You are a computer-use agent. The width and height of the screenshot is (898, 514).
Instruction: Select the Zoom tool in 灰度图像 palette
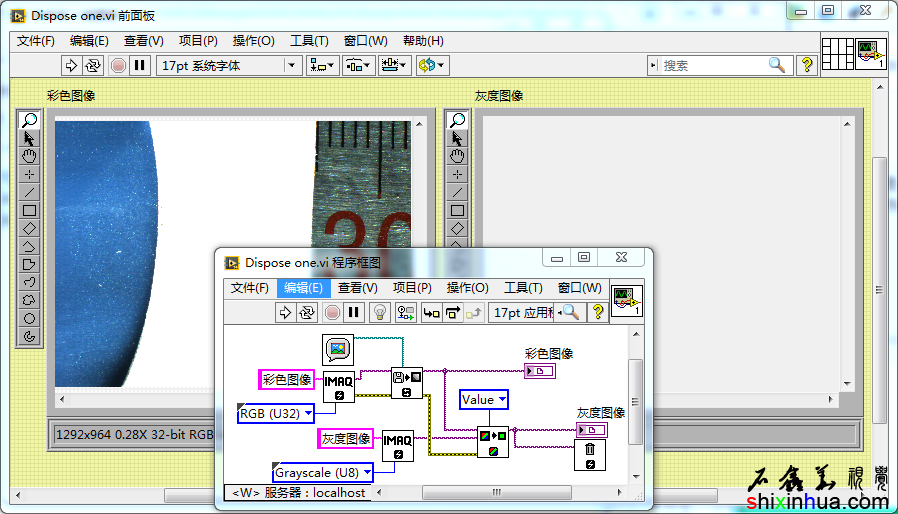pyautogui.click(x=457, y=120)
